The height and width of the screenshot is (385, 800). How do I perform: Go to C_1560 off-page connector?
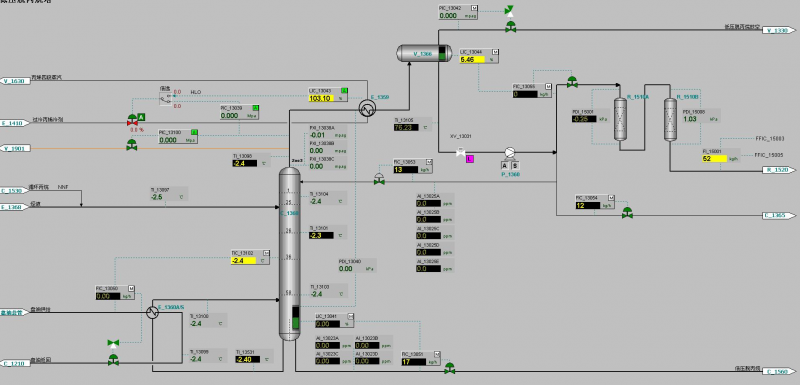[779, 372]
